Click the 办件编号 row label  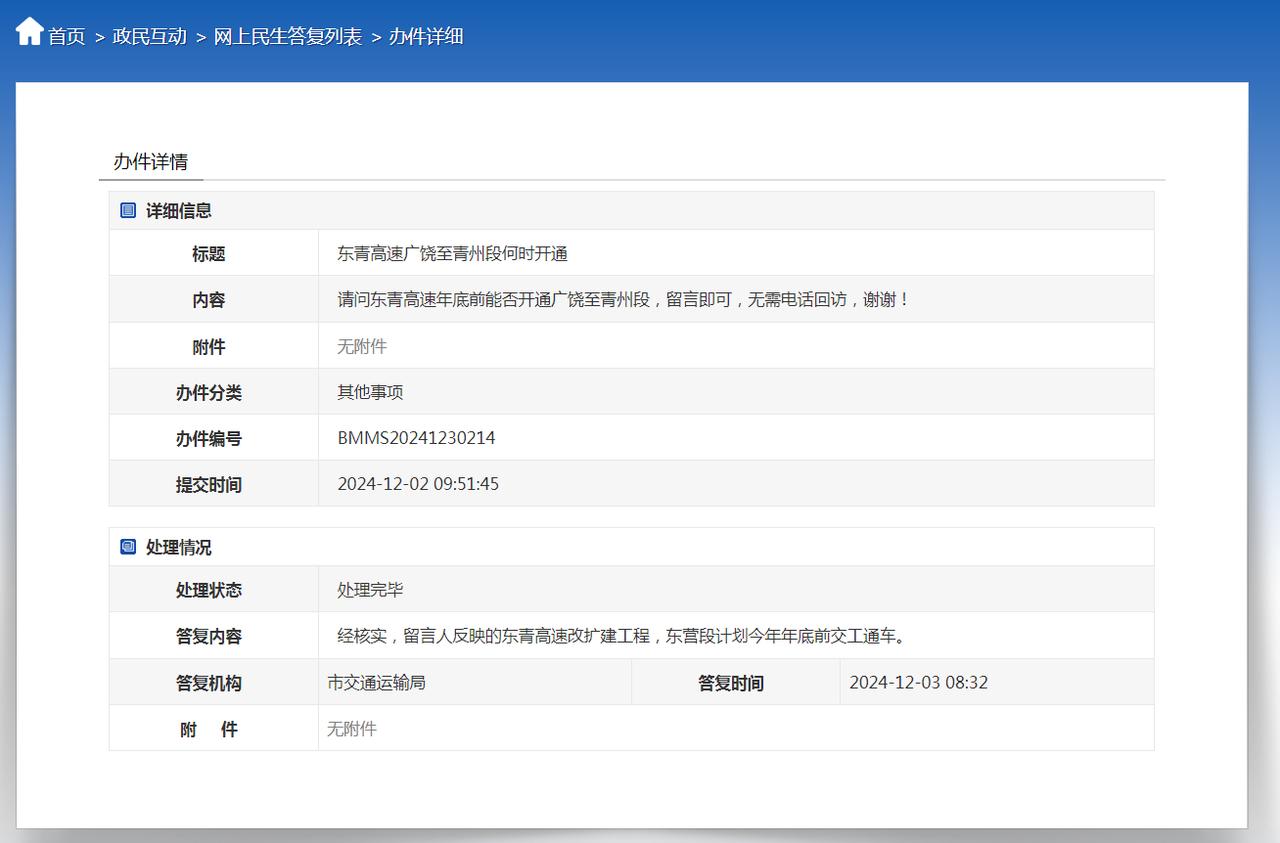[x=209, y=439]
